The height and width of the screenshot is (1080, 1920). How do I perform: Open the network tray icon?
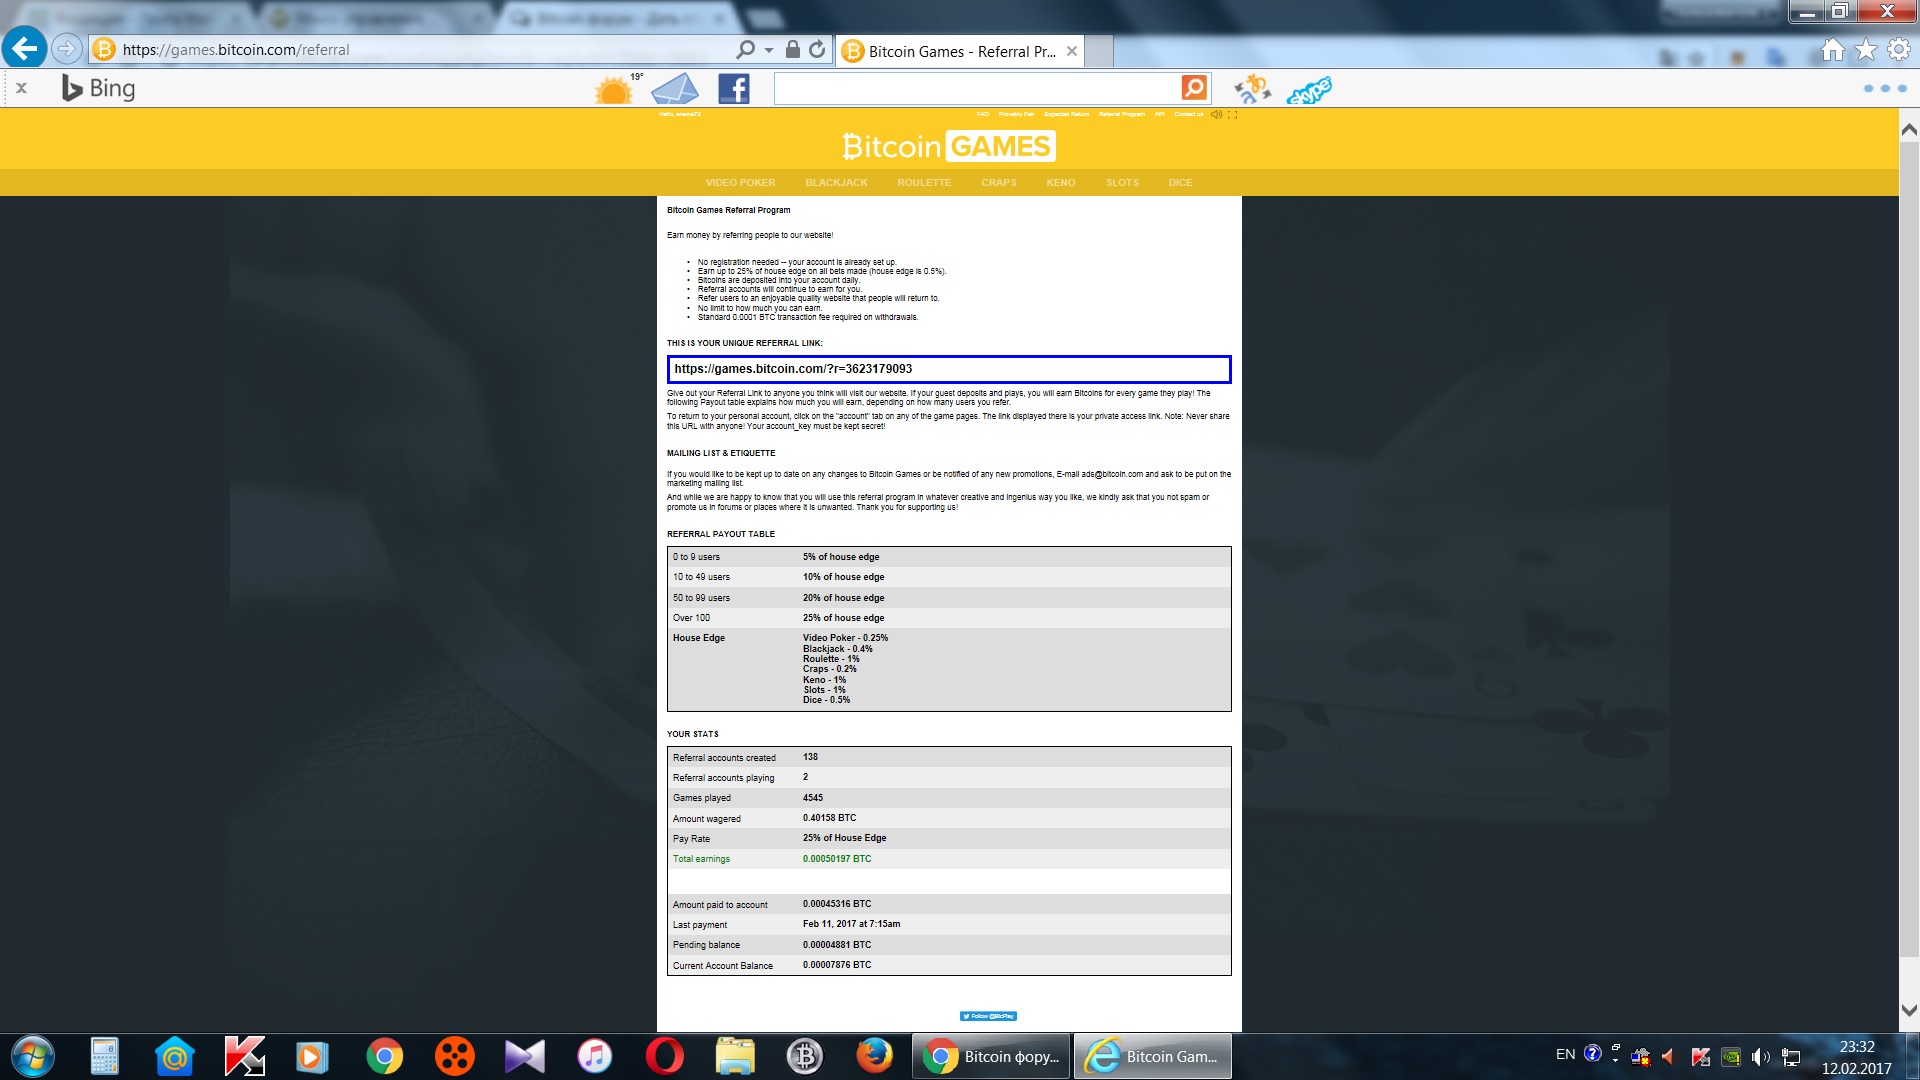click(1791, 1056)
